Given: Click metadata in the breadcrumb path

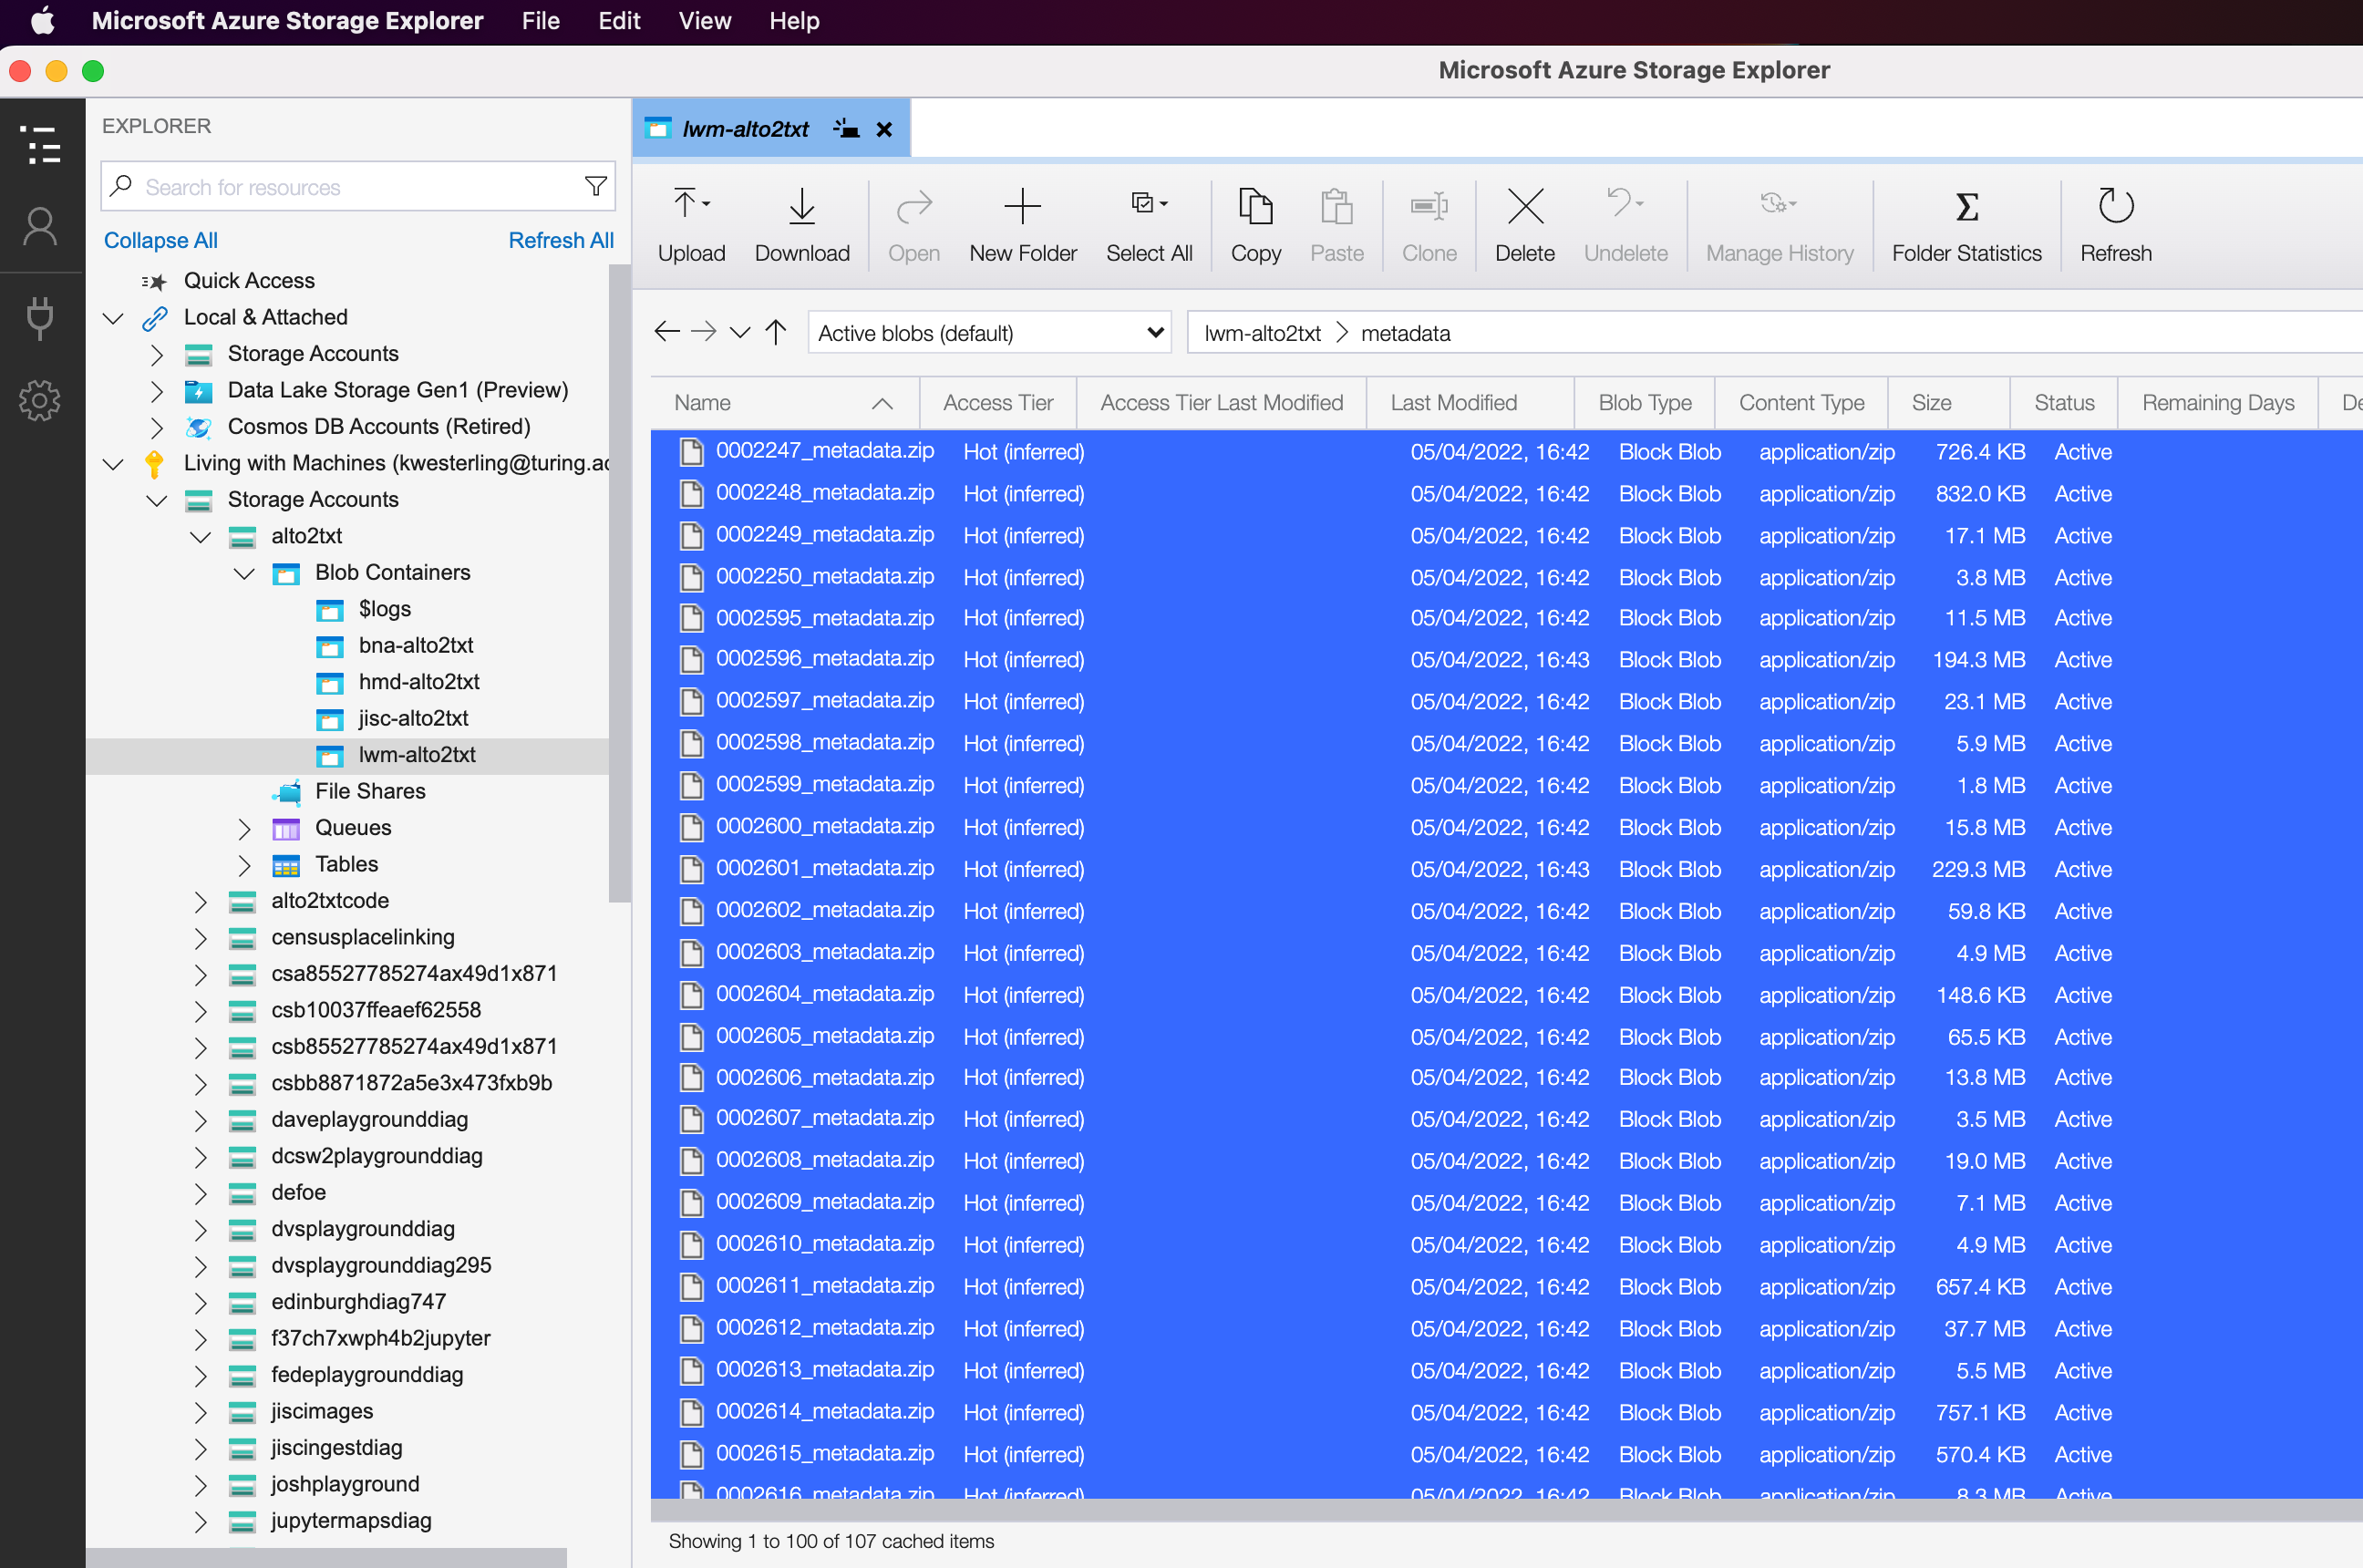Looking at the screenshot, I should click(1405, 333).
